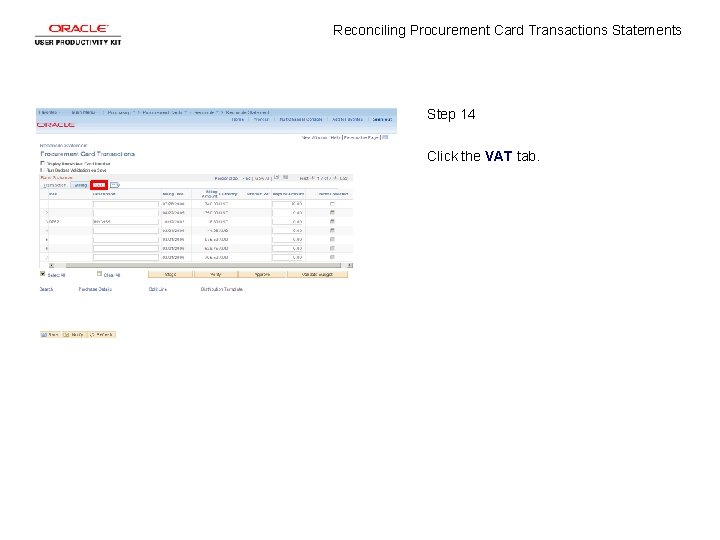Click the Sign out link
Image resolution: width=720 pixels, height=540 pixels.
tap(382, 119)
